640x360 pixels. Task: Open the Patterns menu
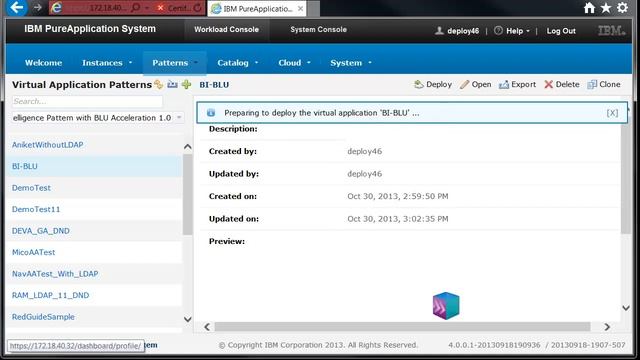tap(174, 63)
